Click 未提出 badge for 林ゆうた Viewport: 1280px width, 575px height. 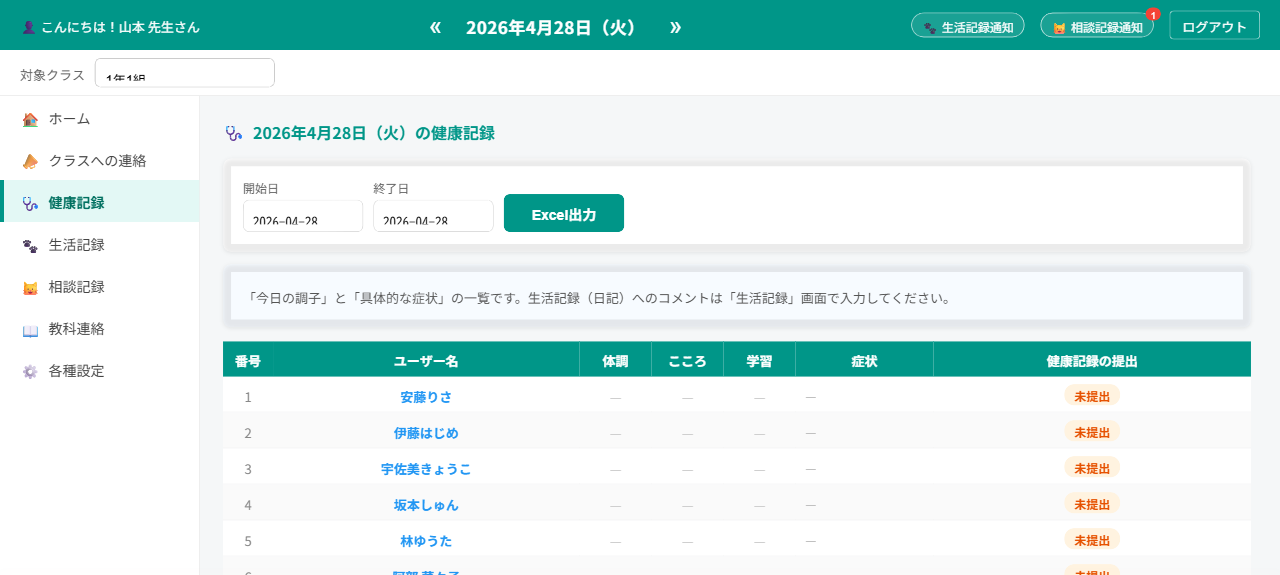point(1092,539)
